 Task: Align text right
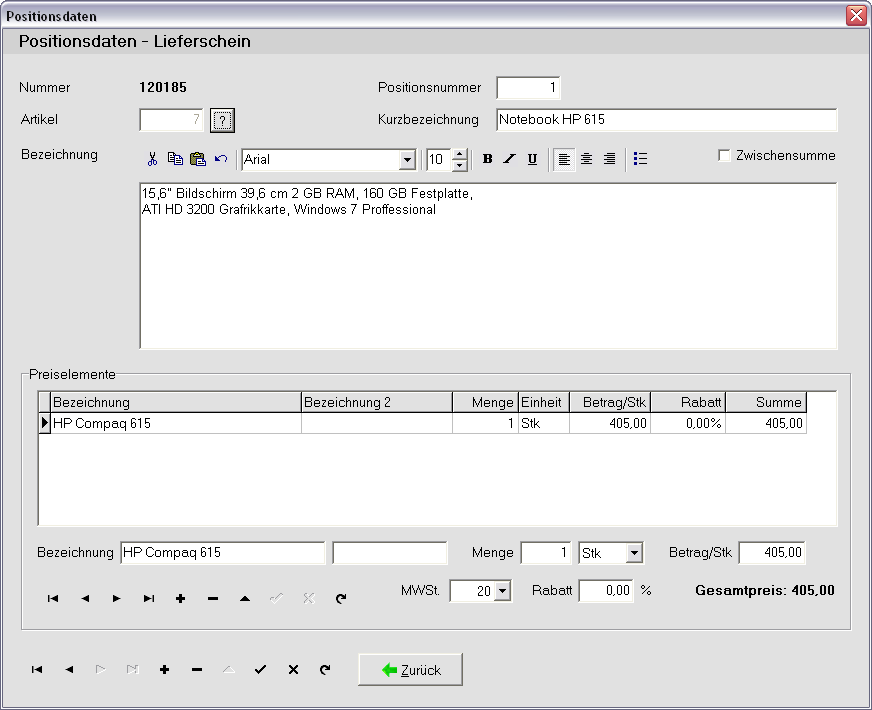tap(610, 159)
